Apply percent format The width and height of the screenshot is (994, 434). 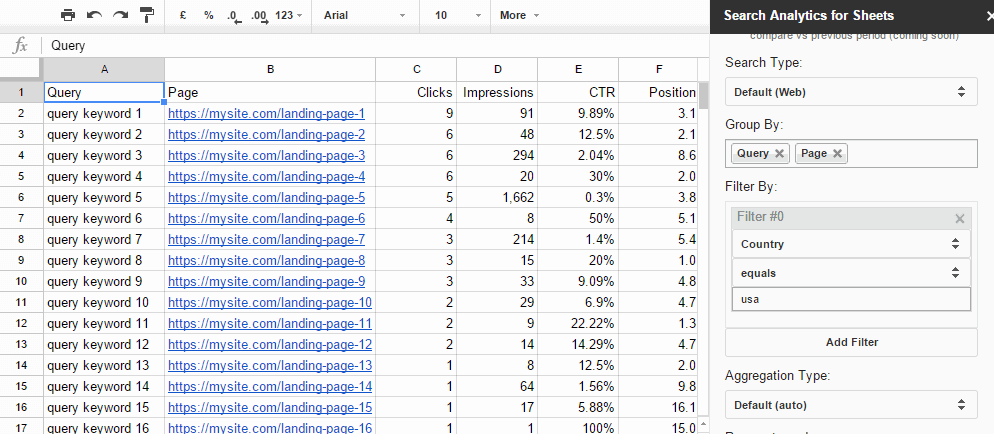click(208, 16)
